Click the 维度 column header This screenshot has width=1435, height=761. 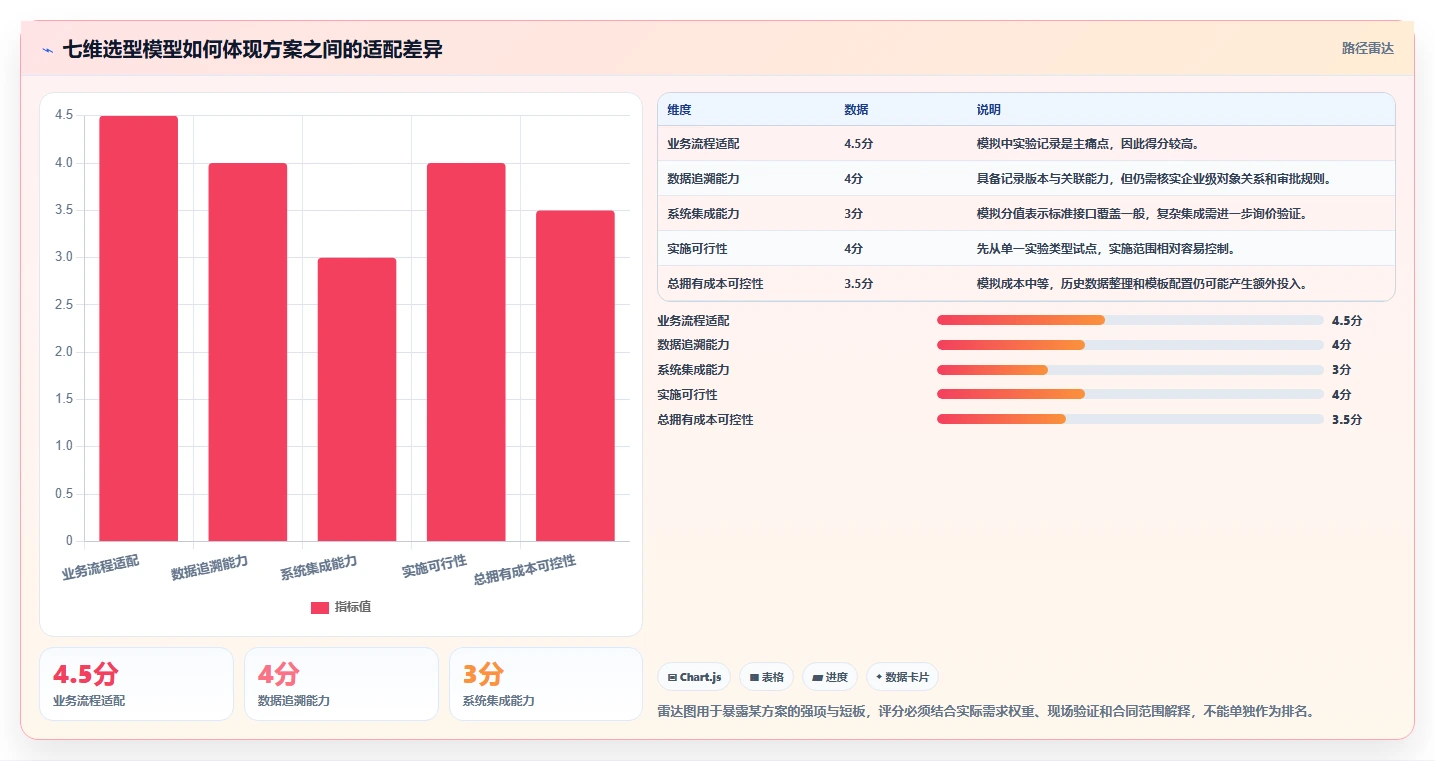679,110
